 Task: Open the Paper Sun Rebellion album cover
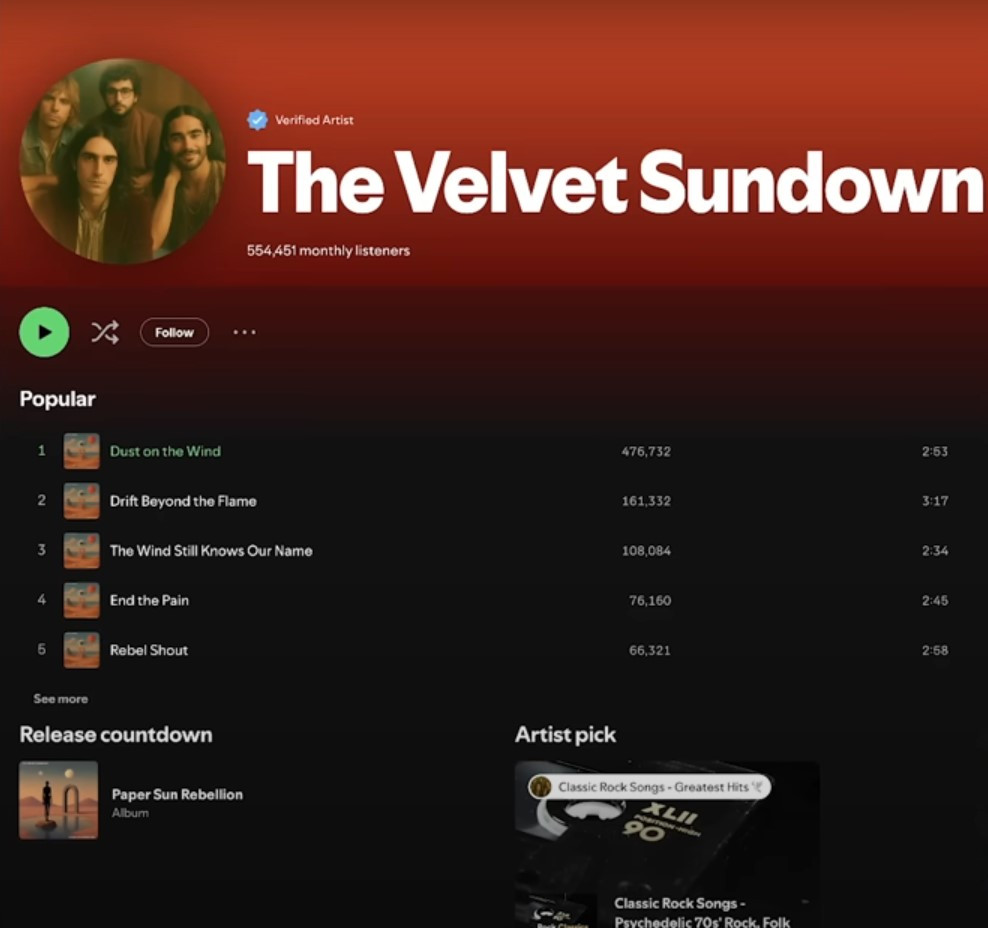(x=59, y=800)
